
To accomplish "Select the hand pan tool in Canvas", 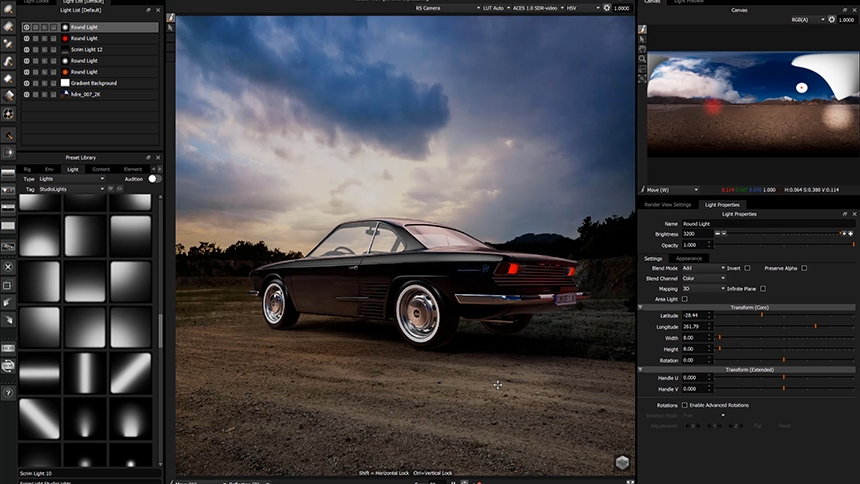I will click(x=642, y=49).
